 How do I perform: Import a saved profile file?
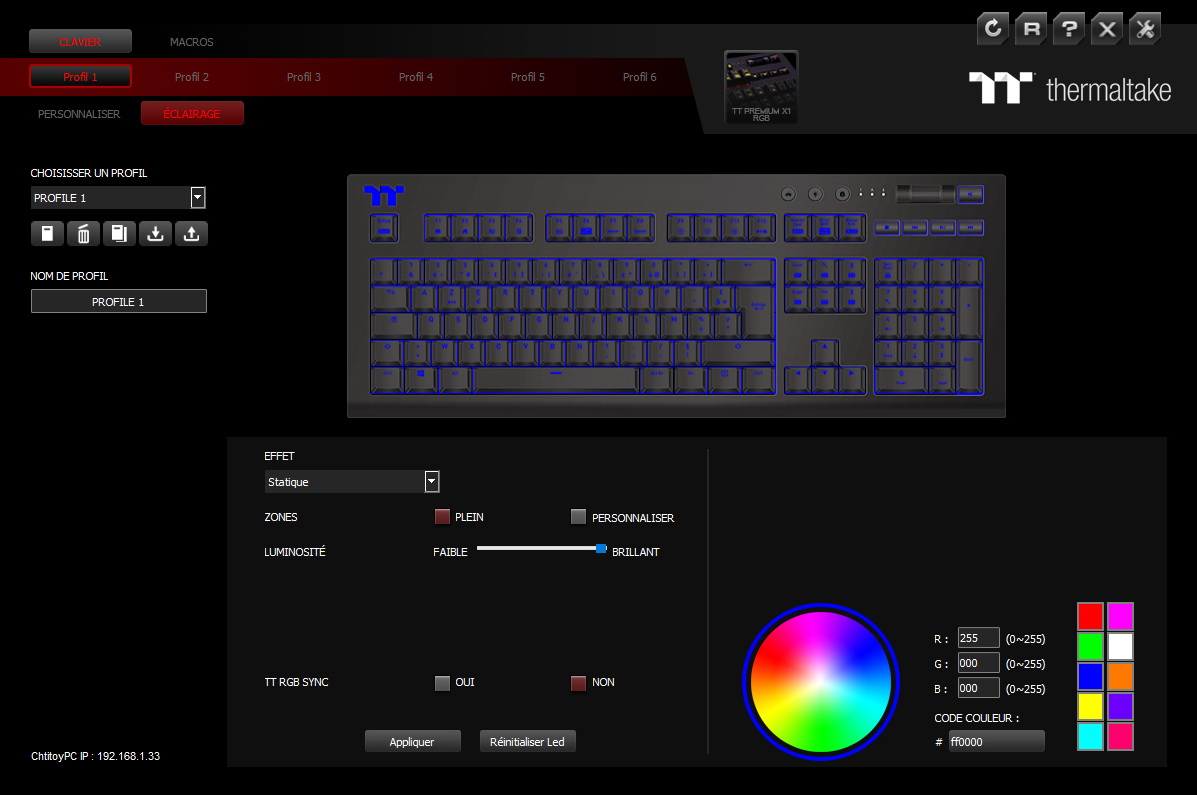pyautogui.click(x=155, y=233)
